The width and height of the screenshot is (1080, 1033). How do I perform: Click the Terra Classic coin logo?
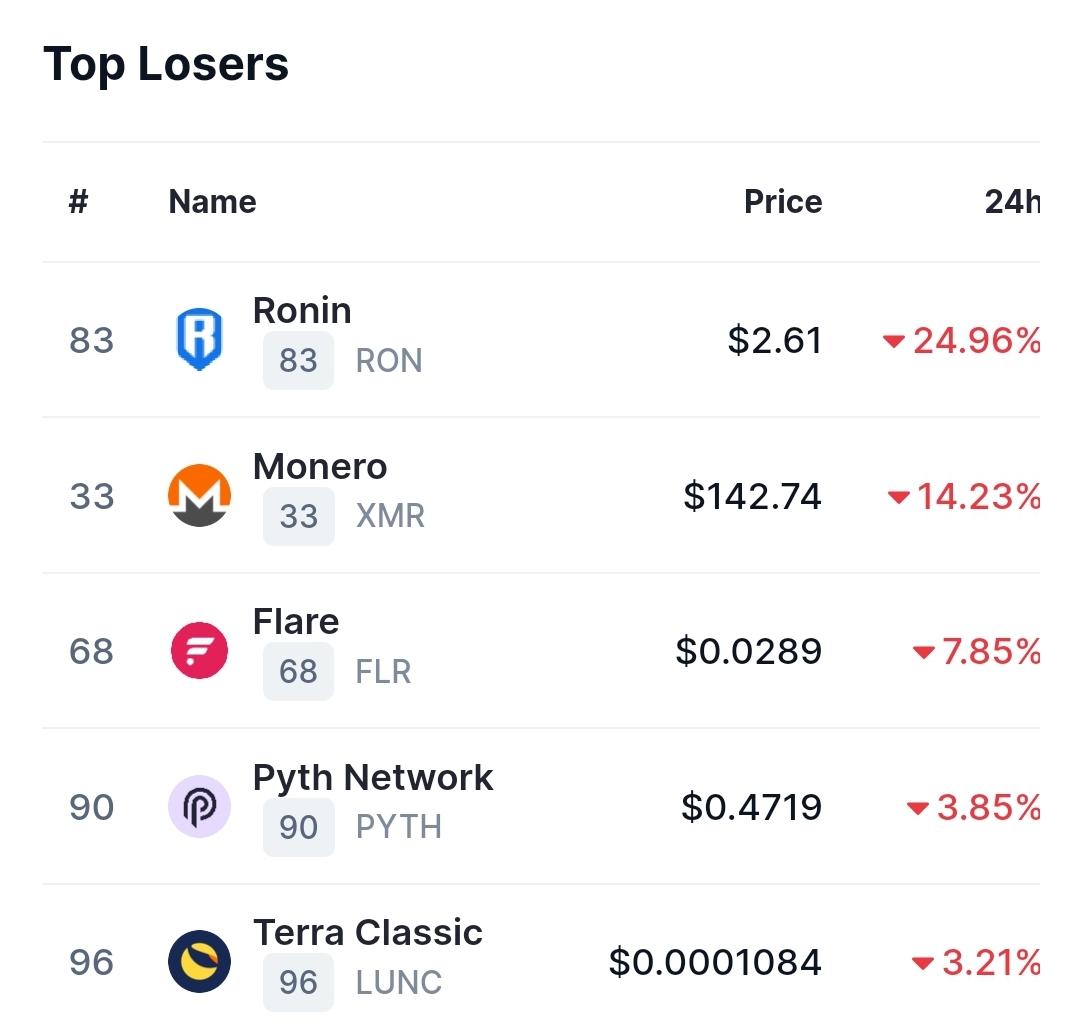(x=199, y=961)
